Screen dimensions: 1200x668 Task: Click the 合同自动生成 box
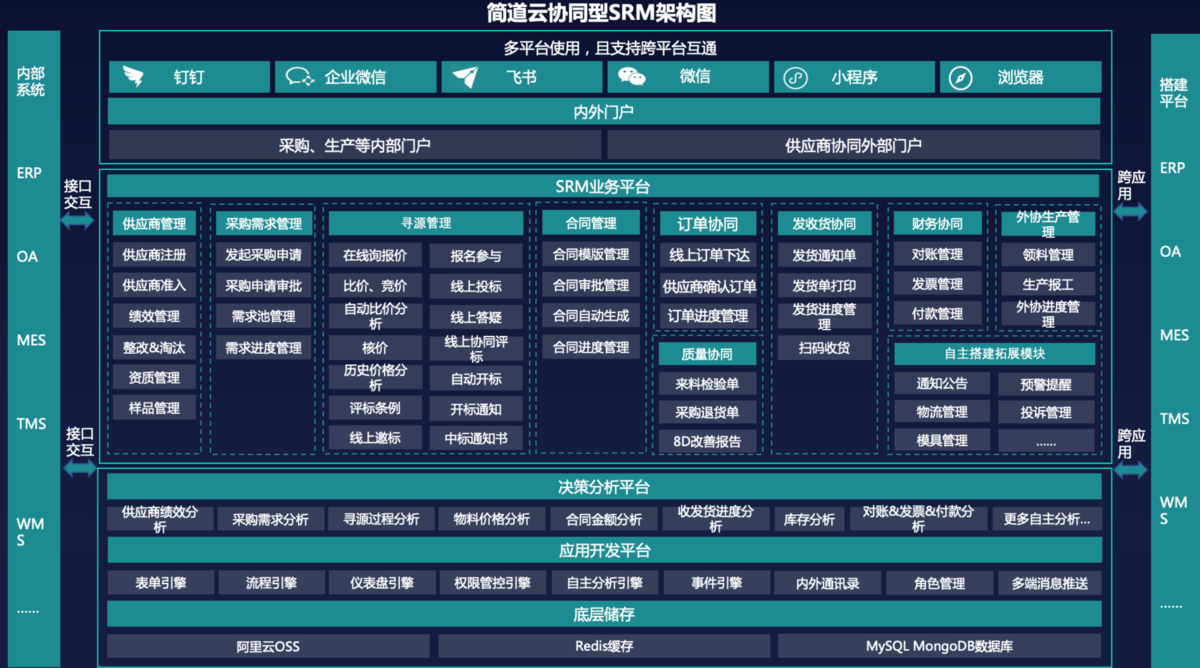[x=590, y=316]
